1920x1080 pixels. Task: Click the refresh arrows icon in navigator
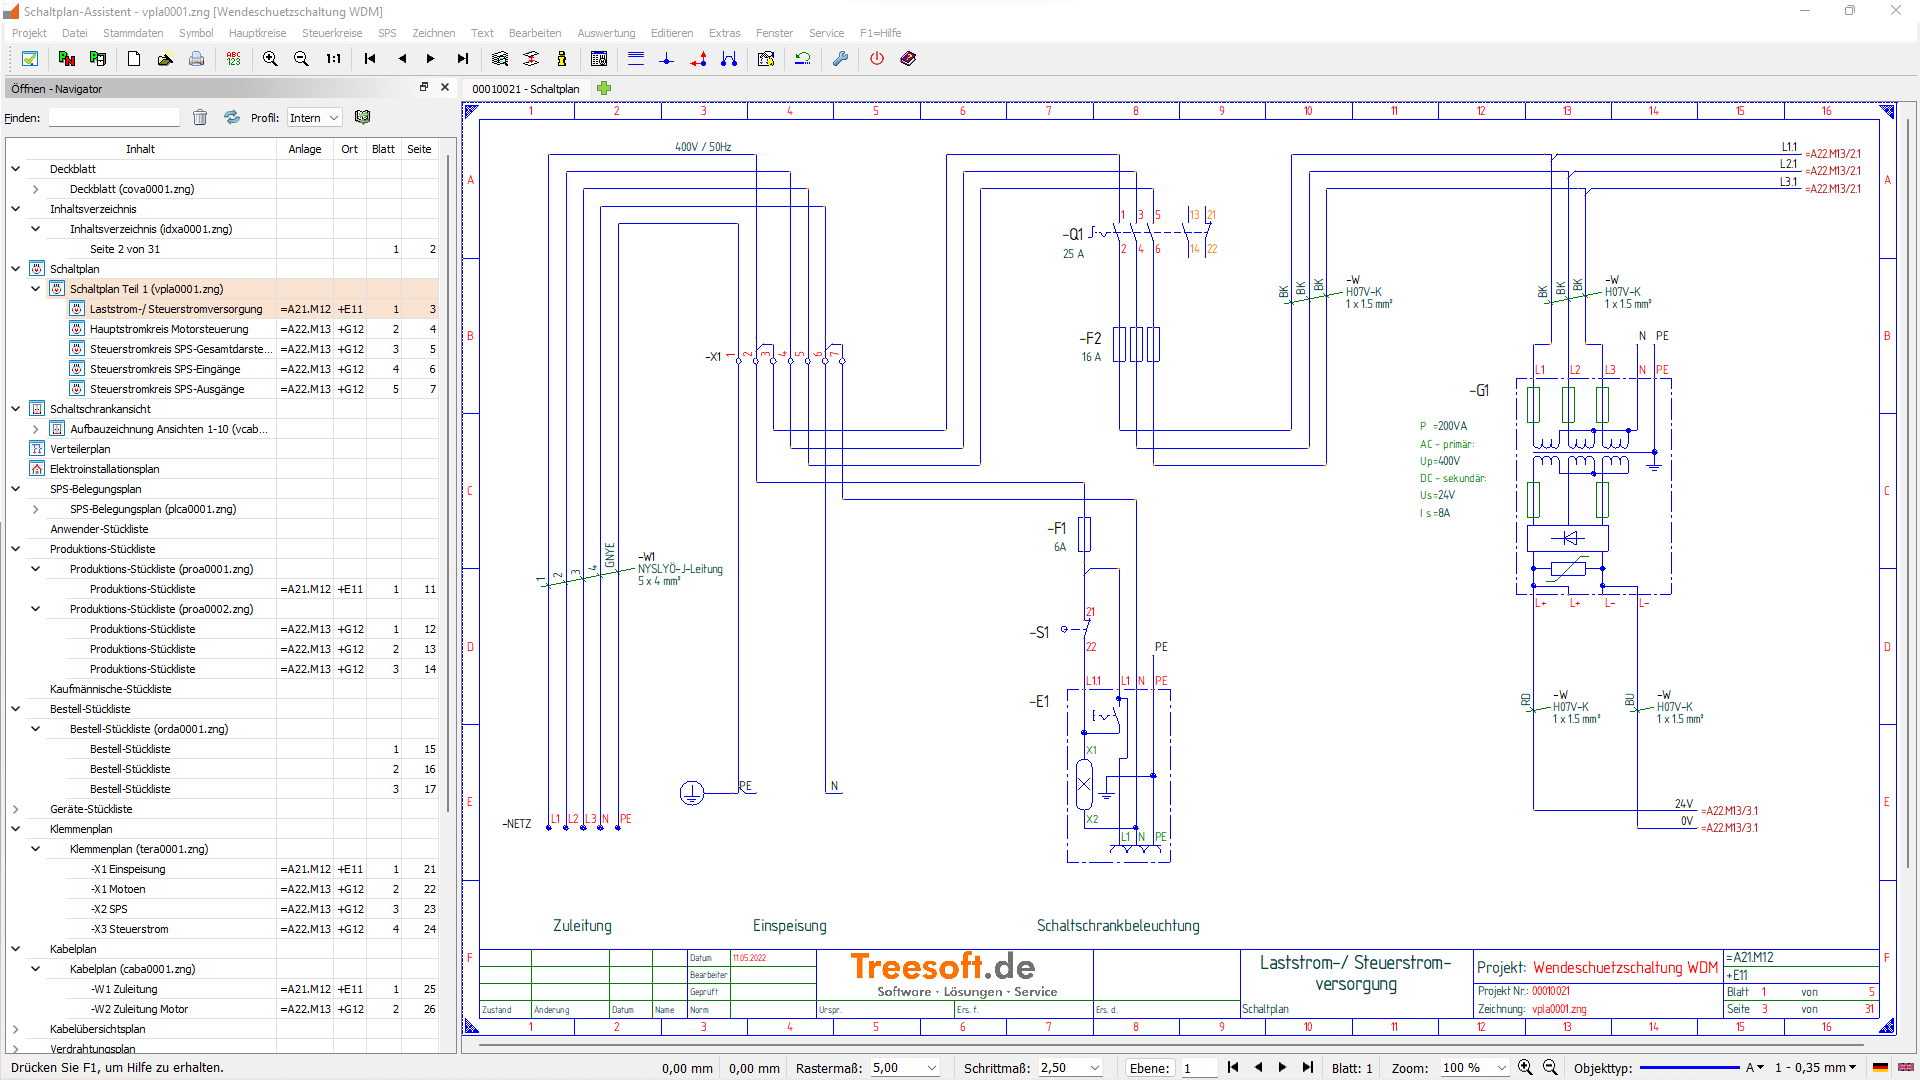point(232,118)
